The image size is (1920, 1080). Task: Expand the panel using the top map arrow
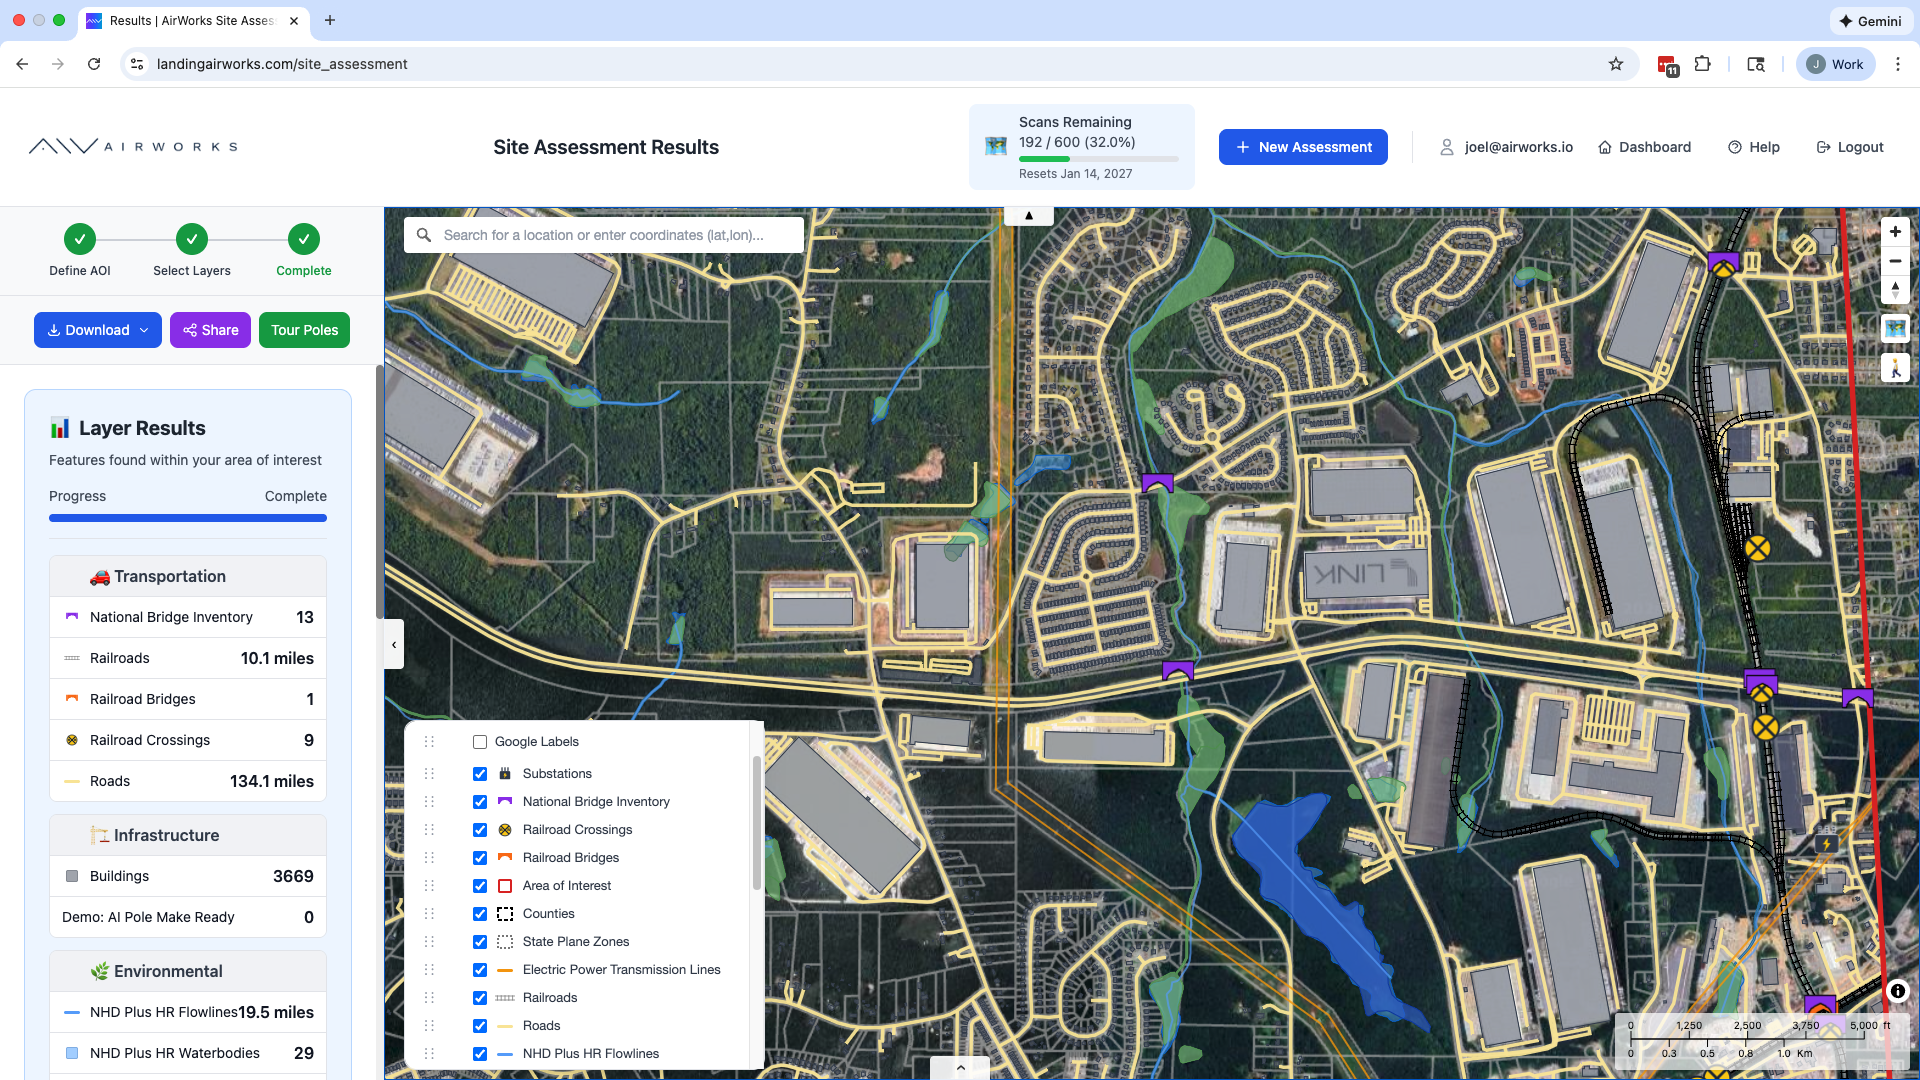click(x=1029, y=215)
